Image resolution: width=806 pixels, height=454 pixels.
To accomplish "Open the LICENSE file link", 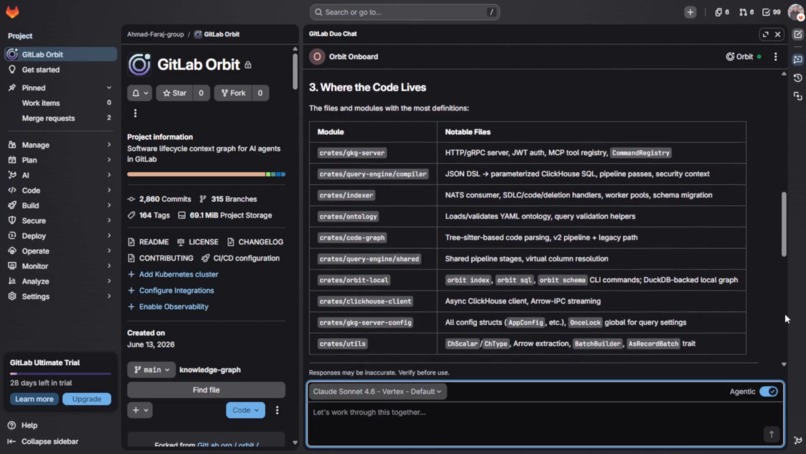I will click(x=198, y=242).
